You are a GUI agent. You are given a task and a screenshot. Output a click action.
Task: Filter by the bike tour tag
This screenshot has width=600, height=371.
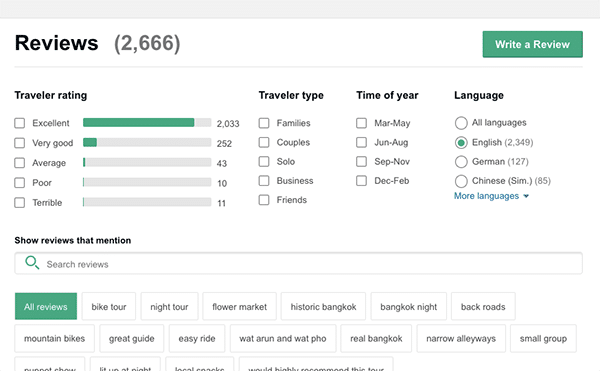(109, 306)
